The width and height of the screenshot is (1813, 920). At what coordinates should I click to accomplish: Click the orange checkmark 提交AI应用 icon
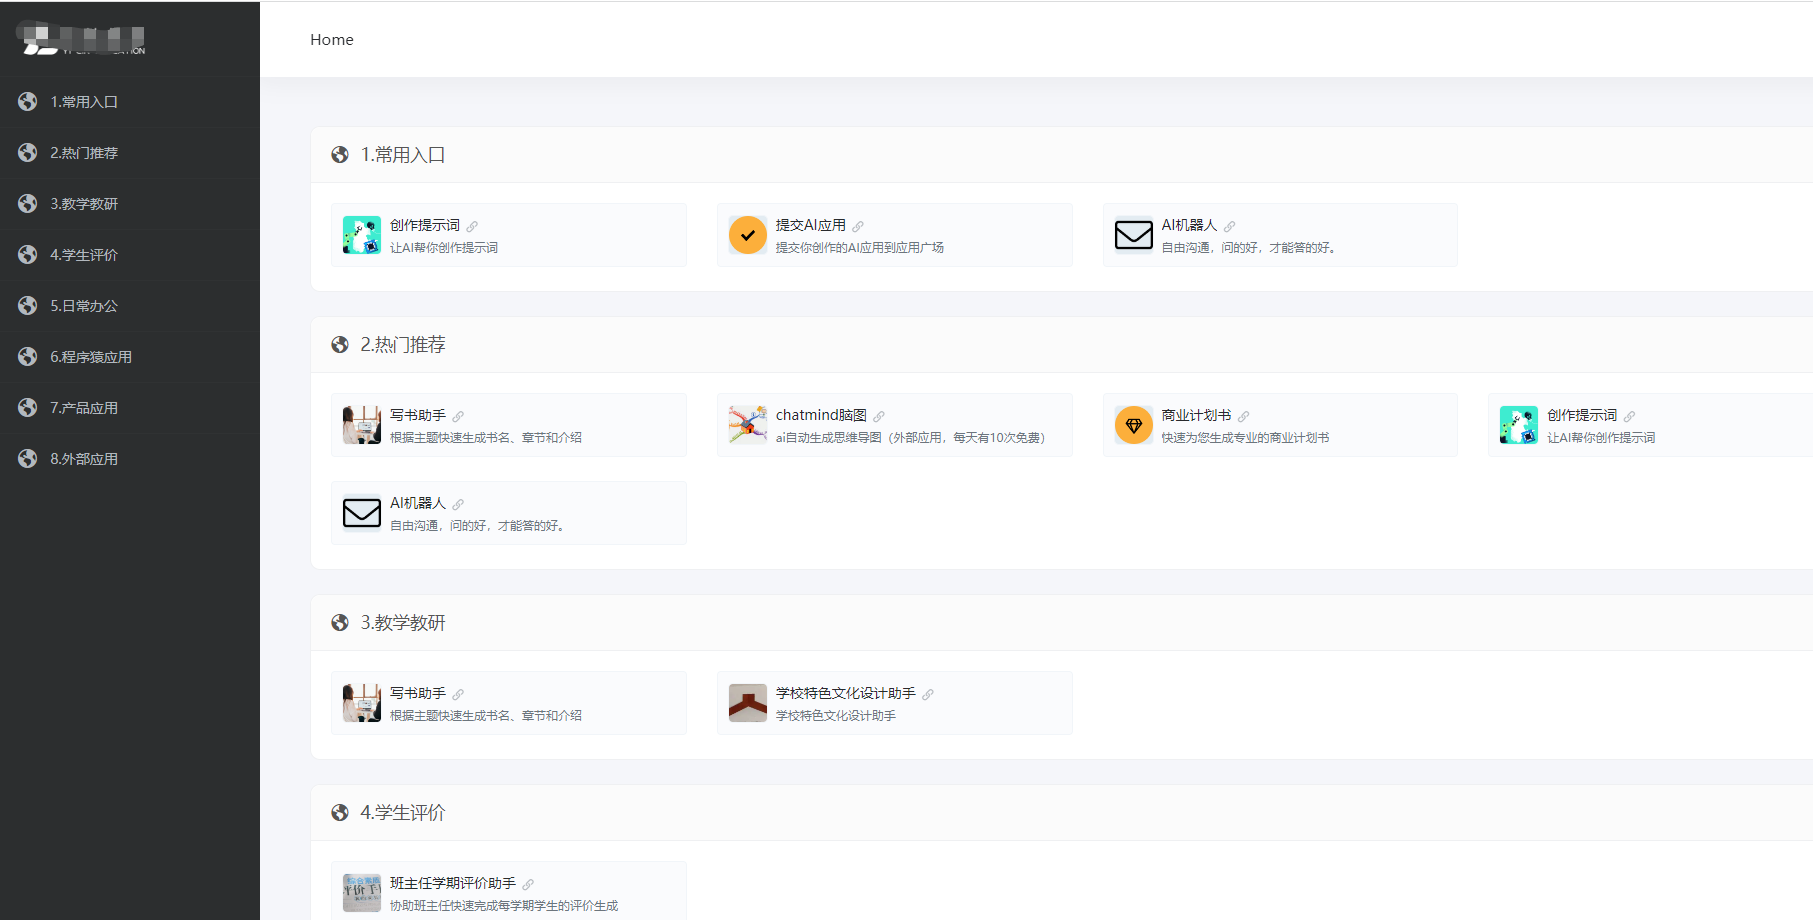pyautogui.click(x=747, y=235)
